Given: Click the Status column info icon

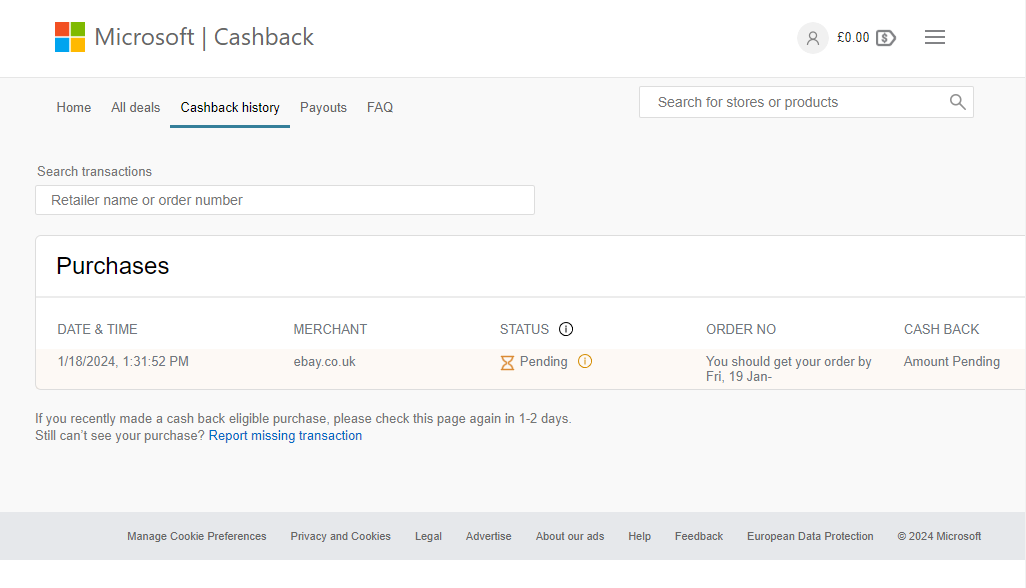Looking at the screenshot, I should click(x=566, y=329).
